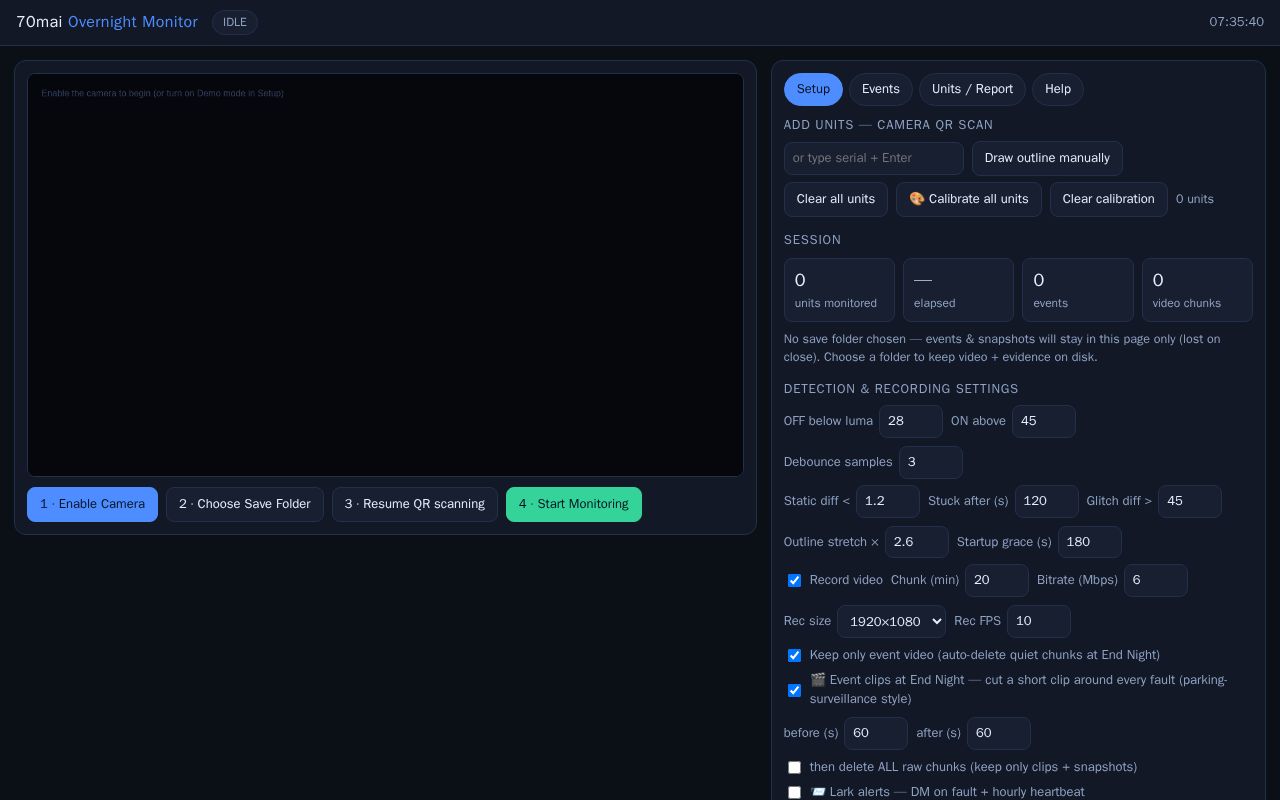Edit the Glitch diff field
Viewport: 1280px width, 800px height.
[1190, 501]
